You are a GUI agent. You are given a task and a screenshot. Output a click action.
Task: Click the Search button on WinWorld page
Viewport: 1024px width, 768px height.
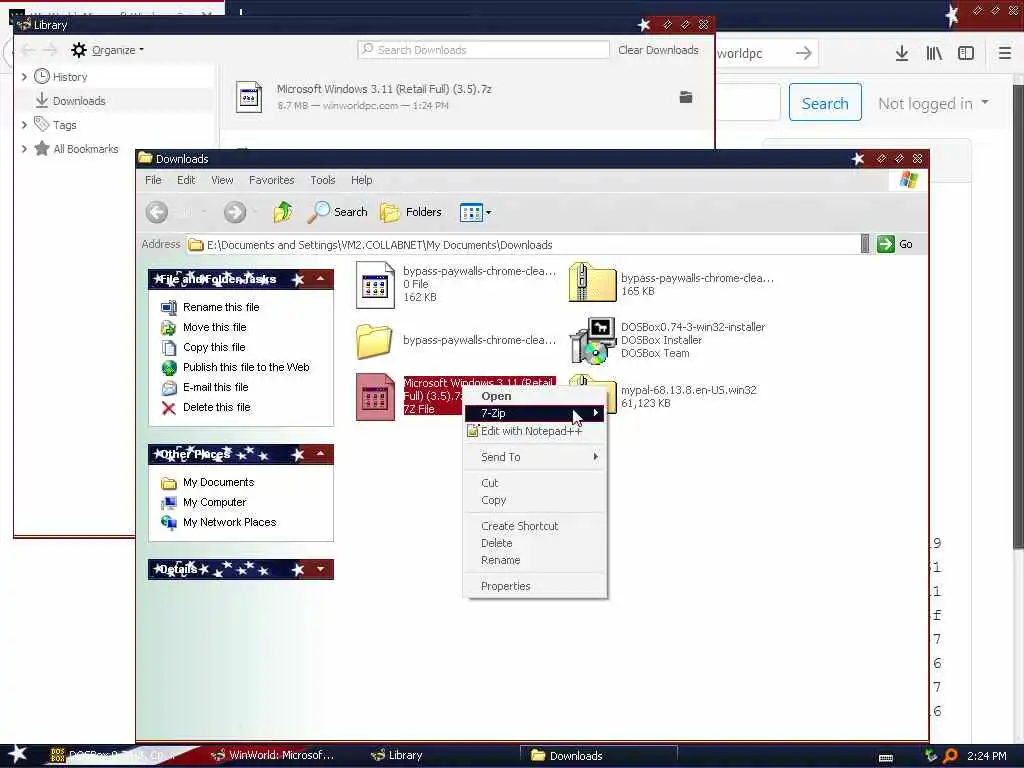coord(825,103)
